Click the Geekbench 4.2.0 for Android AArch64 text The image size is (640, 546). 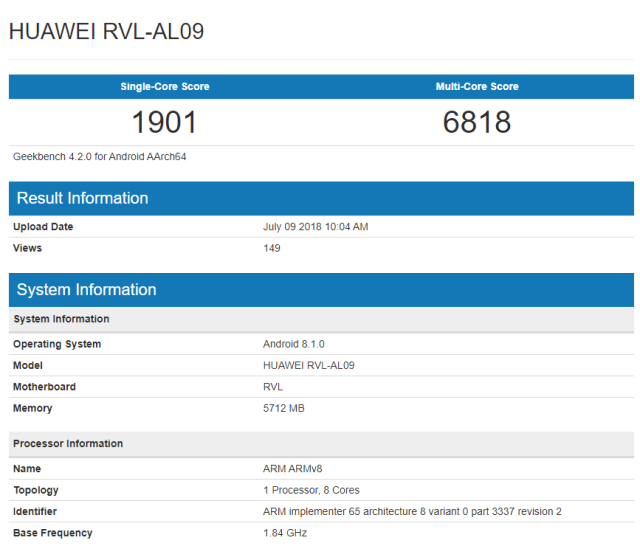[x=100, y=157]
